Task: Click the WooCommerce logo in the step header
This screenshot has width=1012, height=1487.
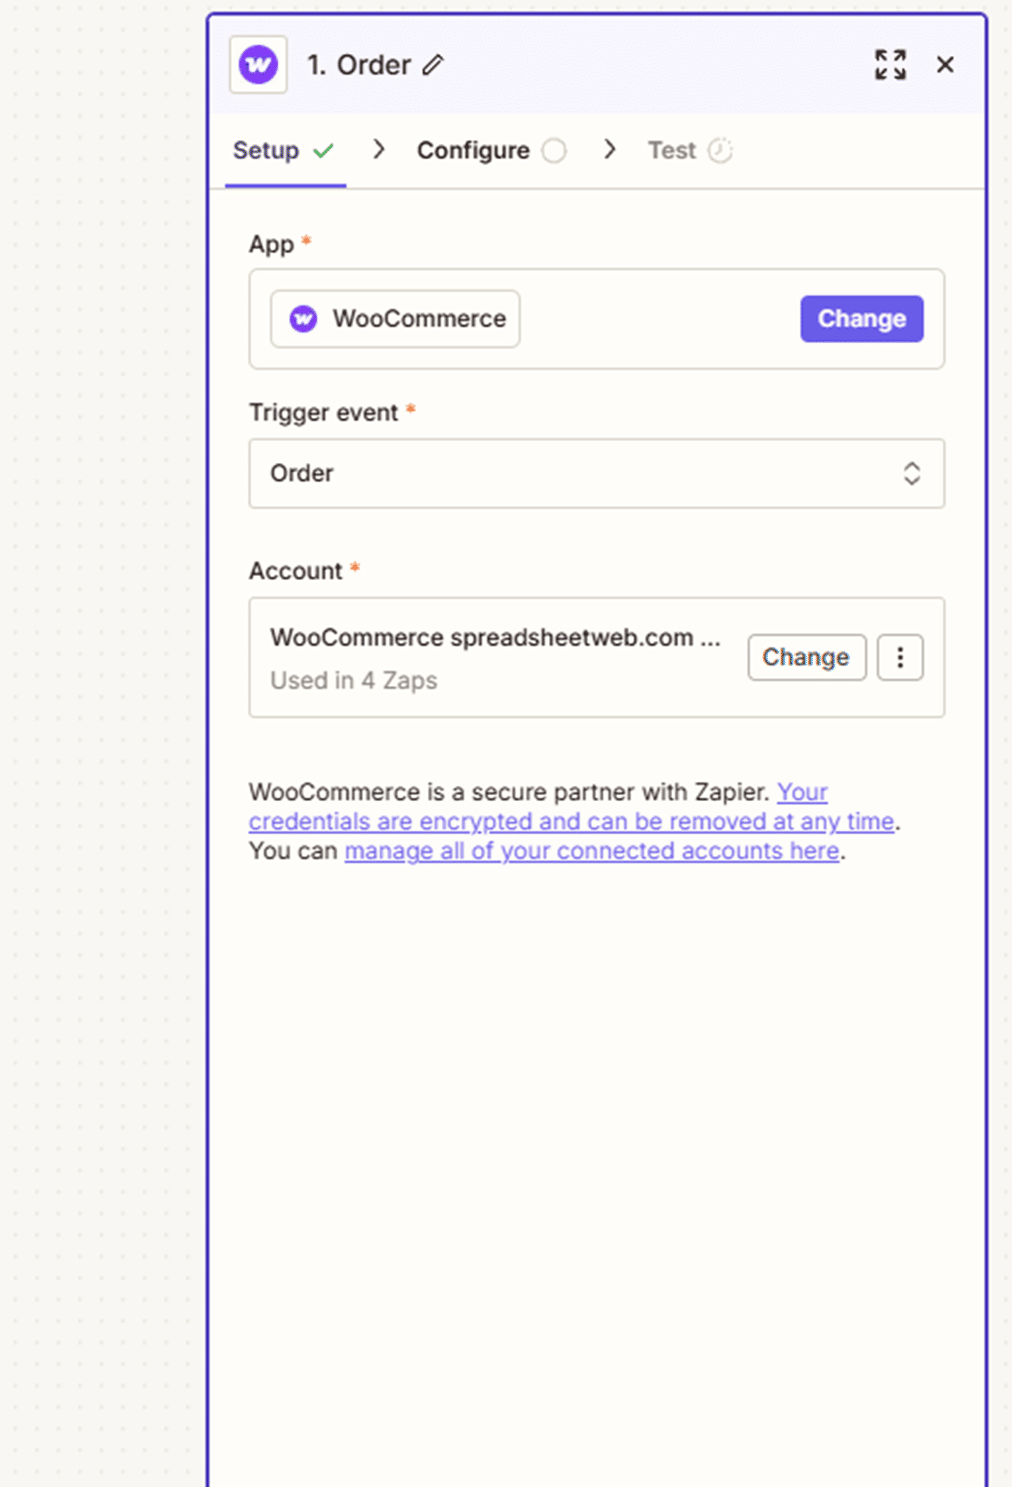Action: click(258, 65)
